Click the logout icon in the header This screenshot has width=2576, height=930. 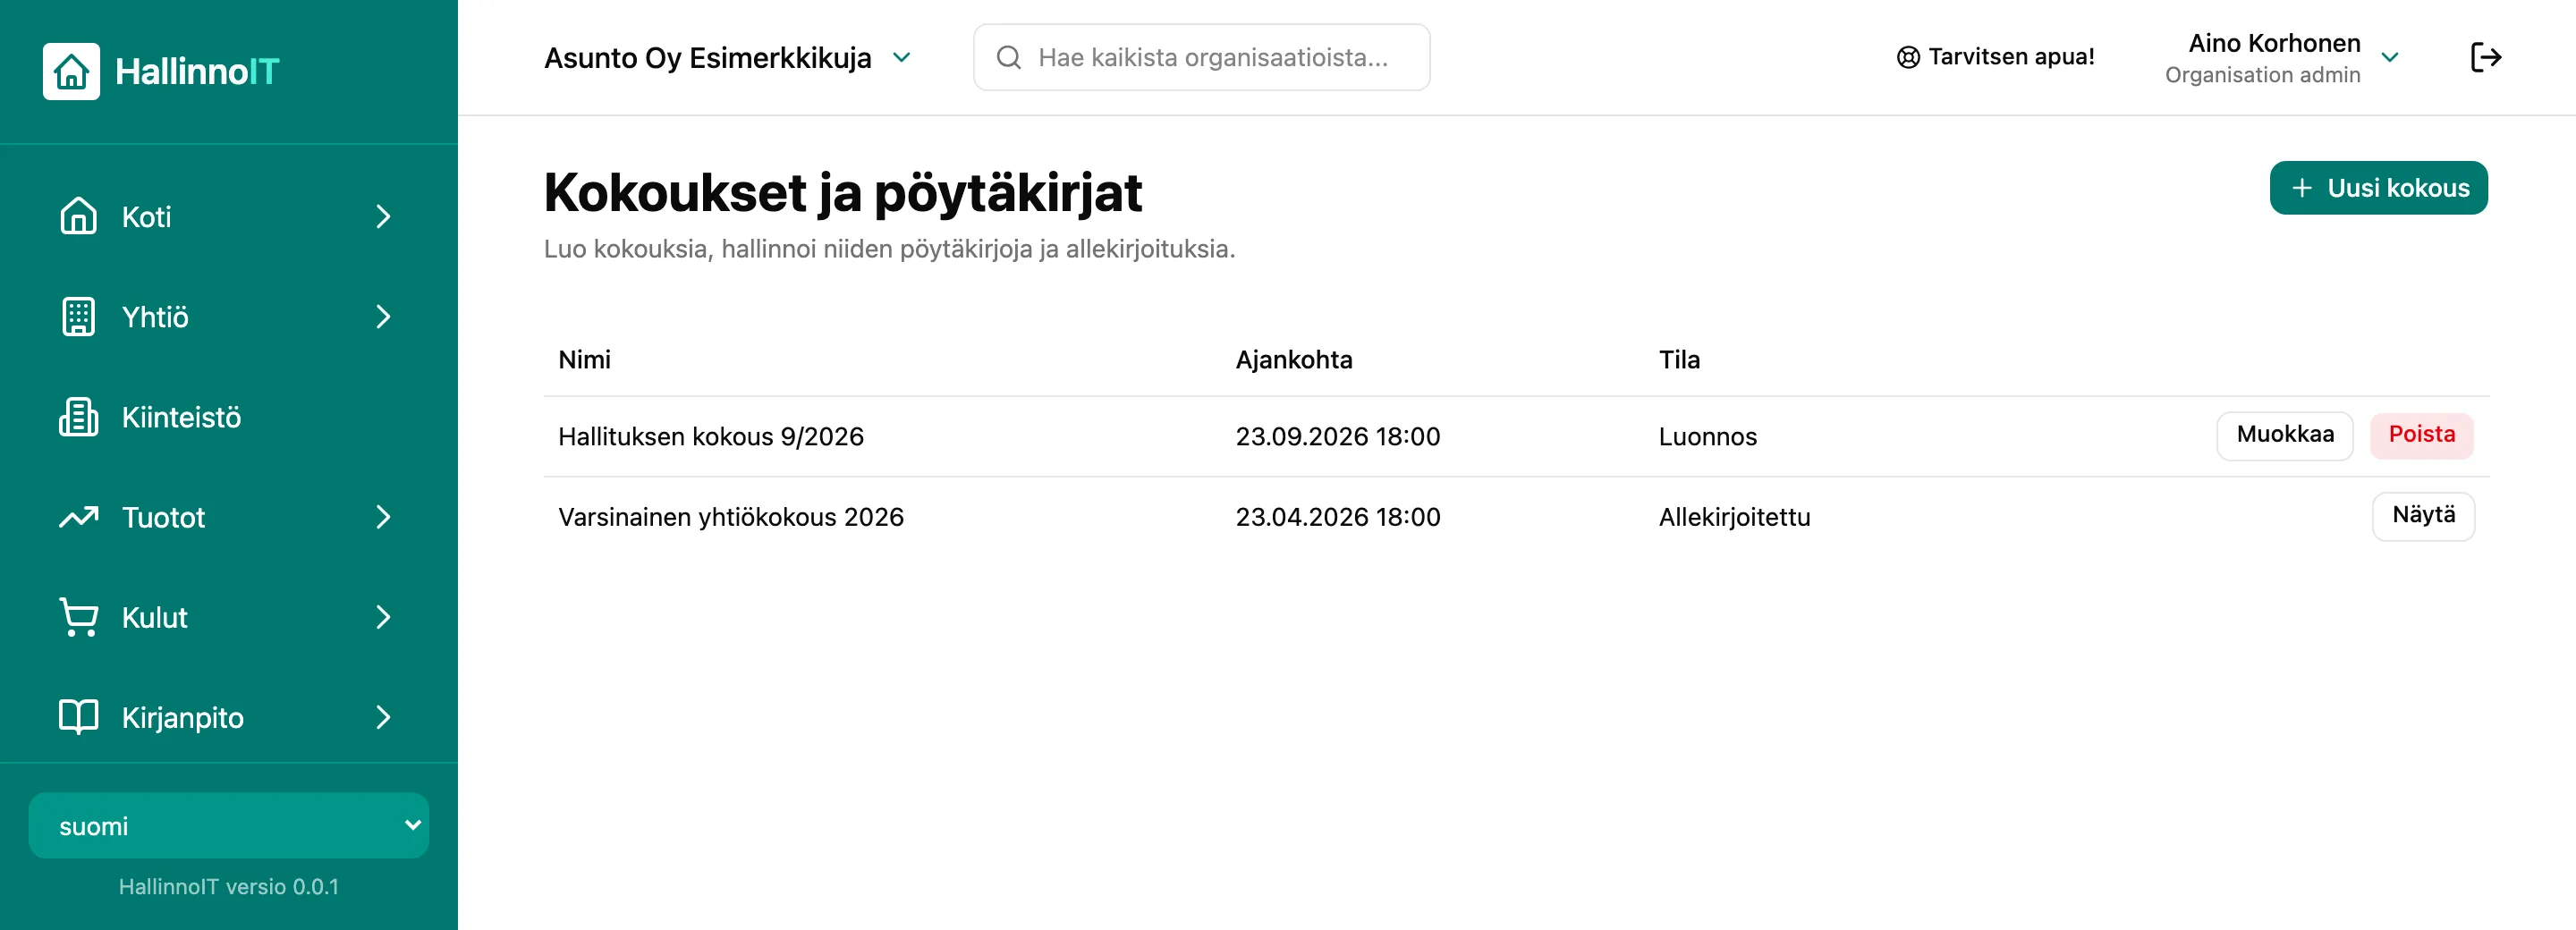tap(2485, 57)
